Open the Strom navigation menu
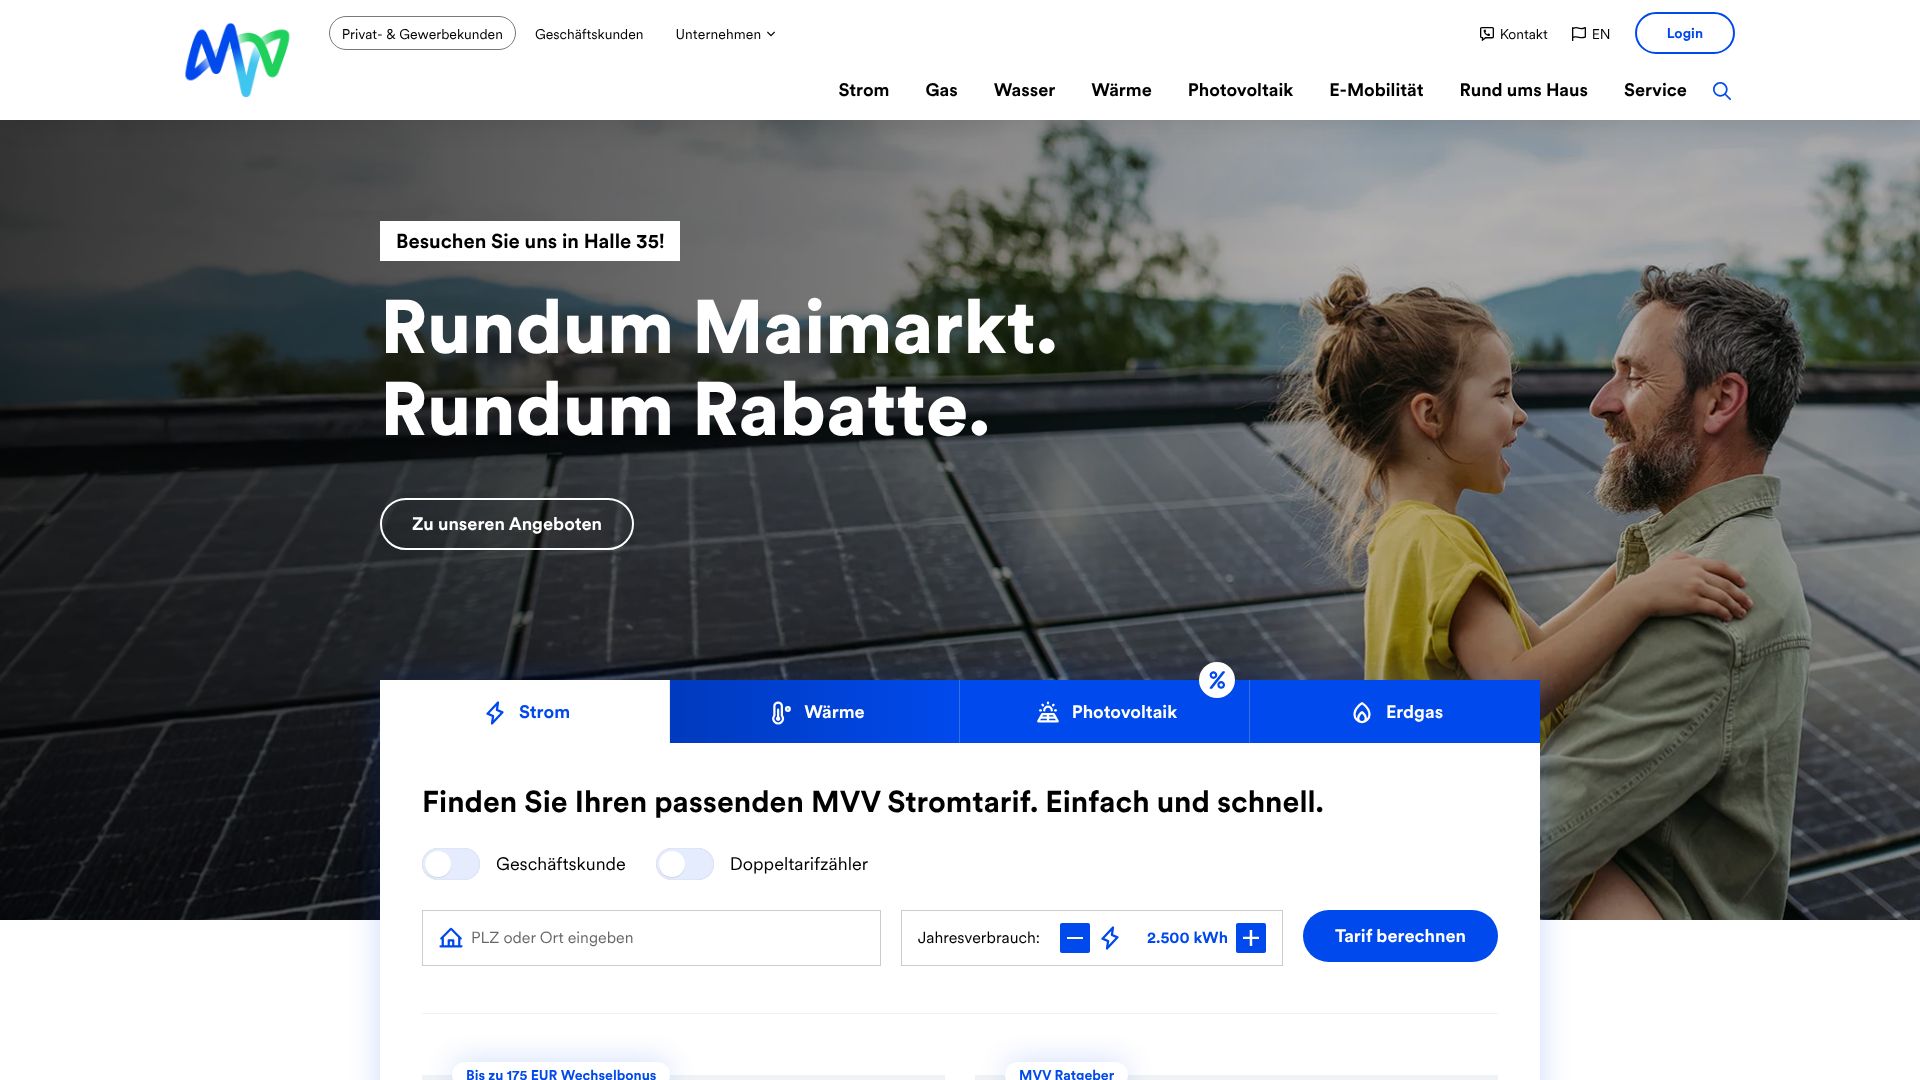The width and height of the screenshot is (1920, 1080). [x=863, y=90]
